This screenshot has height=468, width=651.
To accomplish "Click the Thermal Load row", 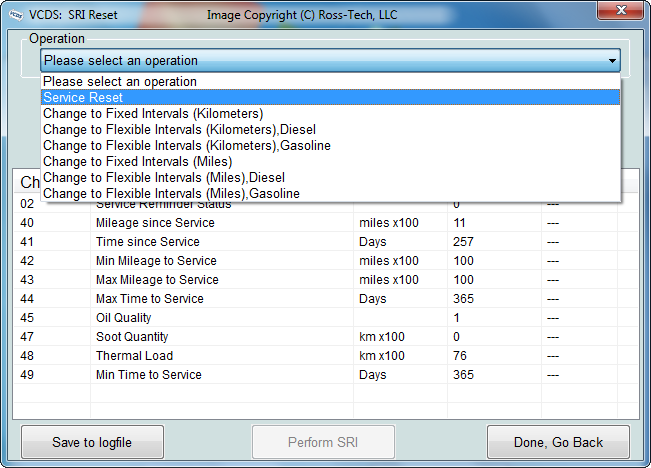I will pos(134,356).
